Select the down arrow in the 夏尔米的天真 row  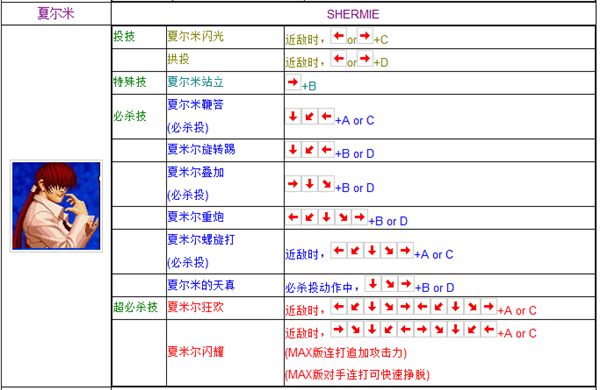[373, 284]
